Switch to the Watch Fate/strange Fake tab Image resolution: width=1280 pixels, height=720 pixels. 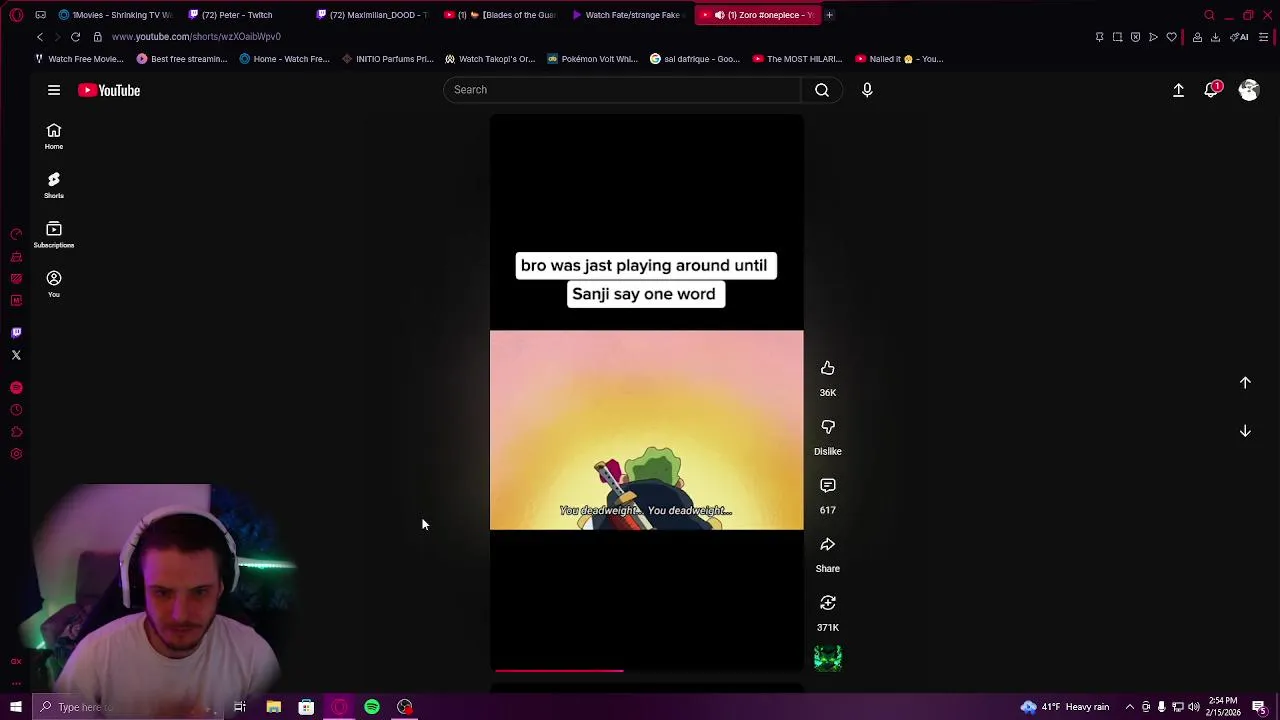(x=629, y=15)
